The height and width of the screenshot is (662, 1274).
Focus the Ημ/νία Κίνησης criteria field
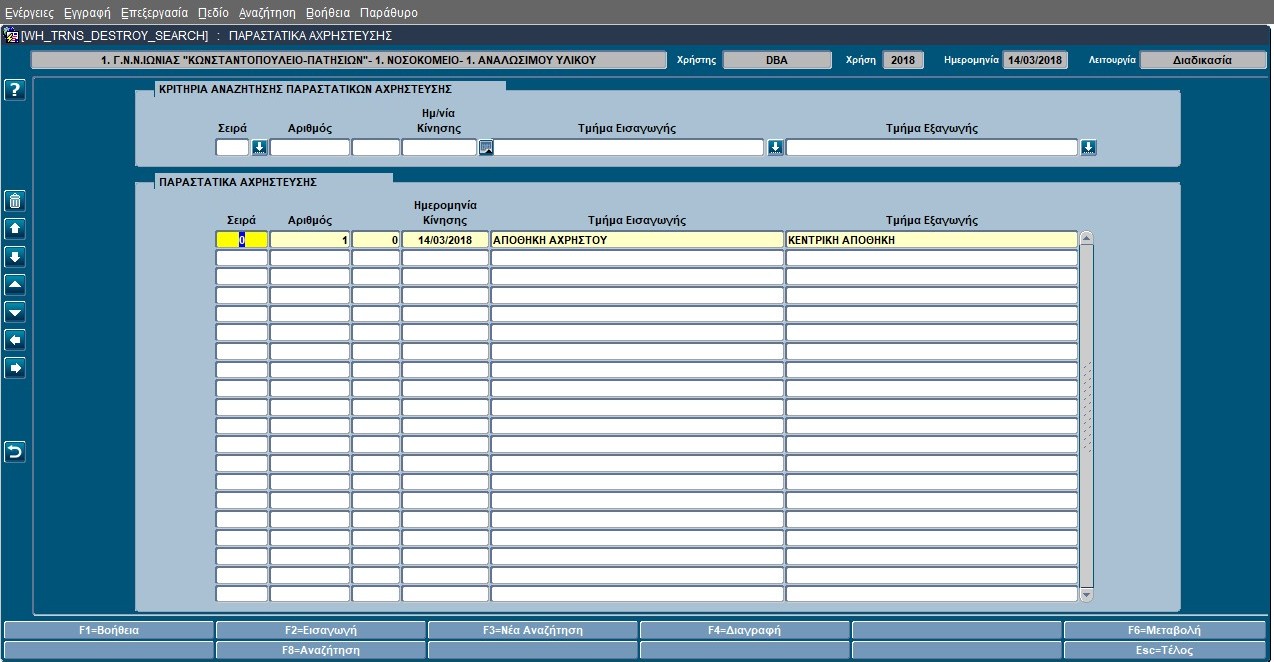(439, 148)
